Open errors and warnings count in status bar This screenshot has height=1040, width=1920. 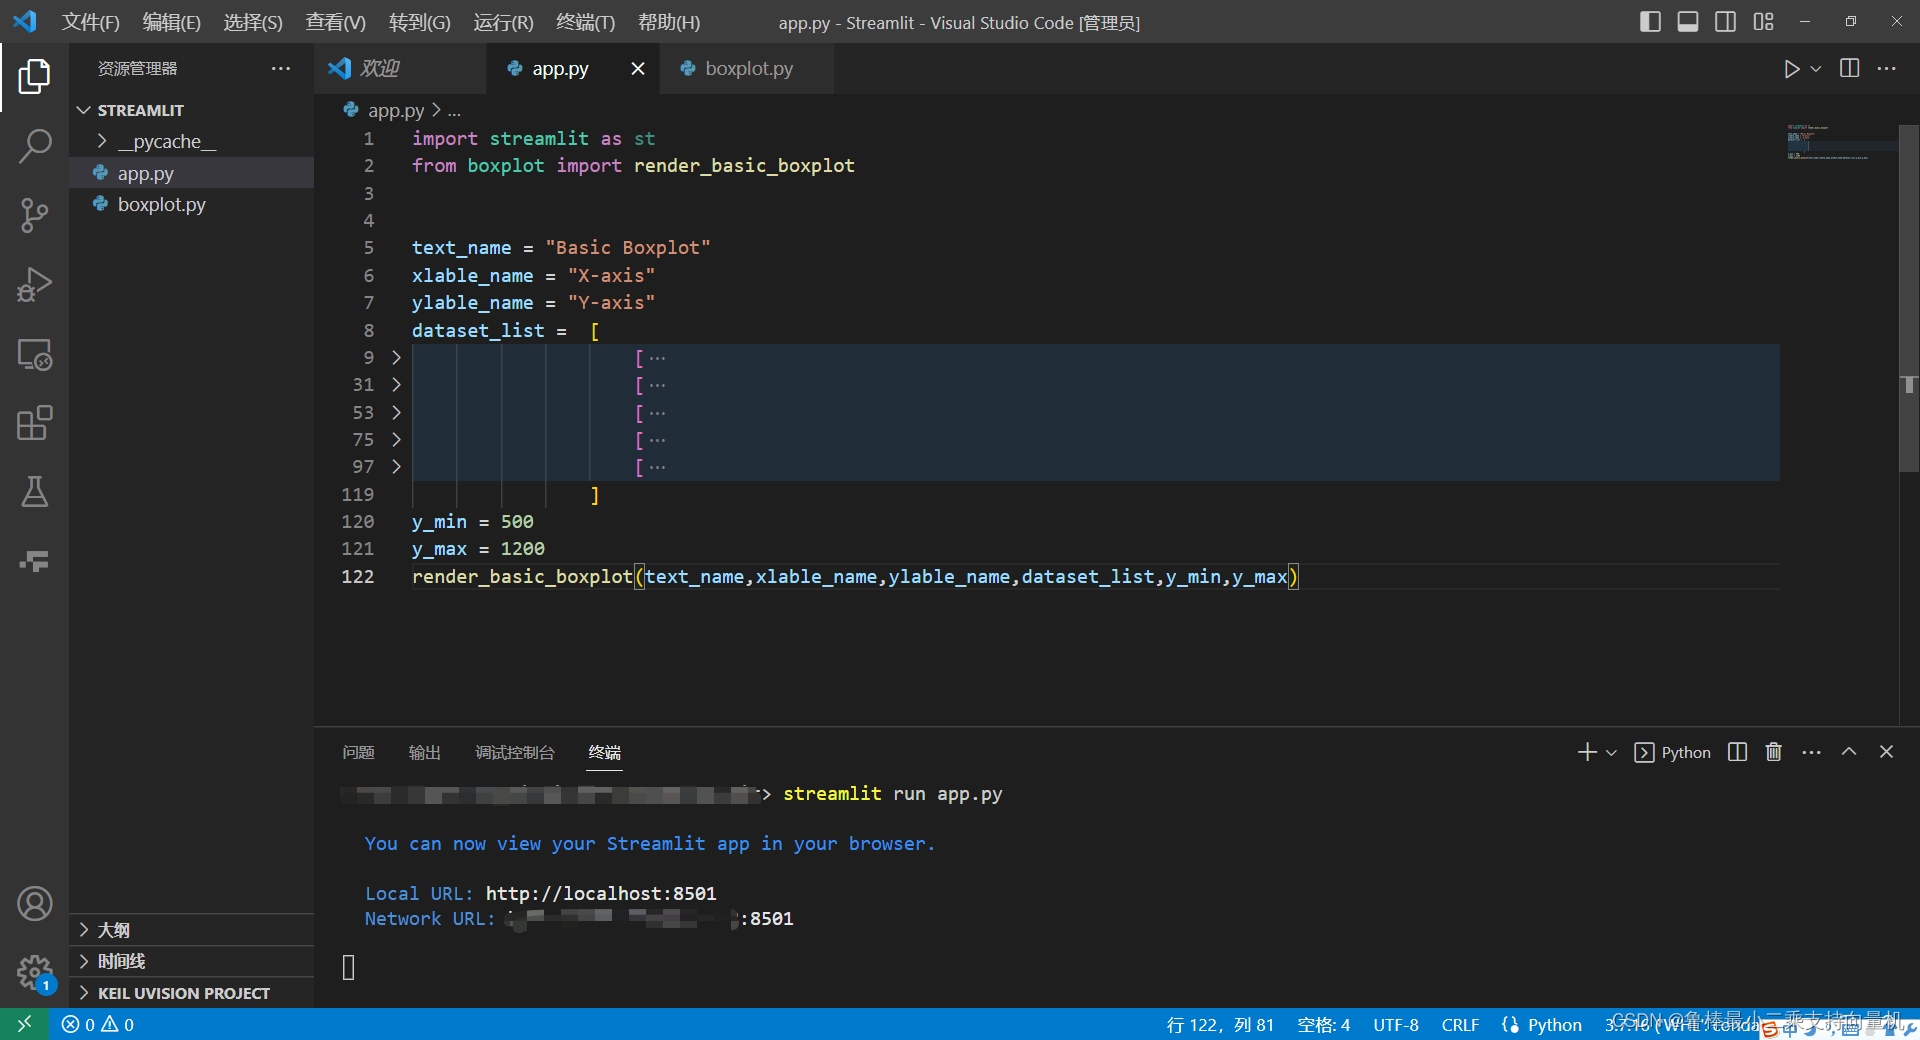click(97, 1024)
